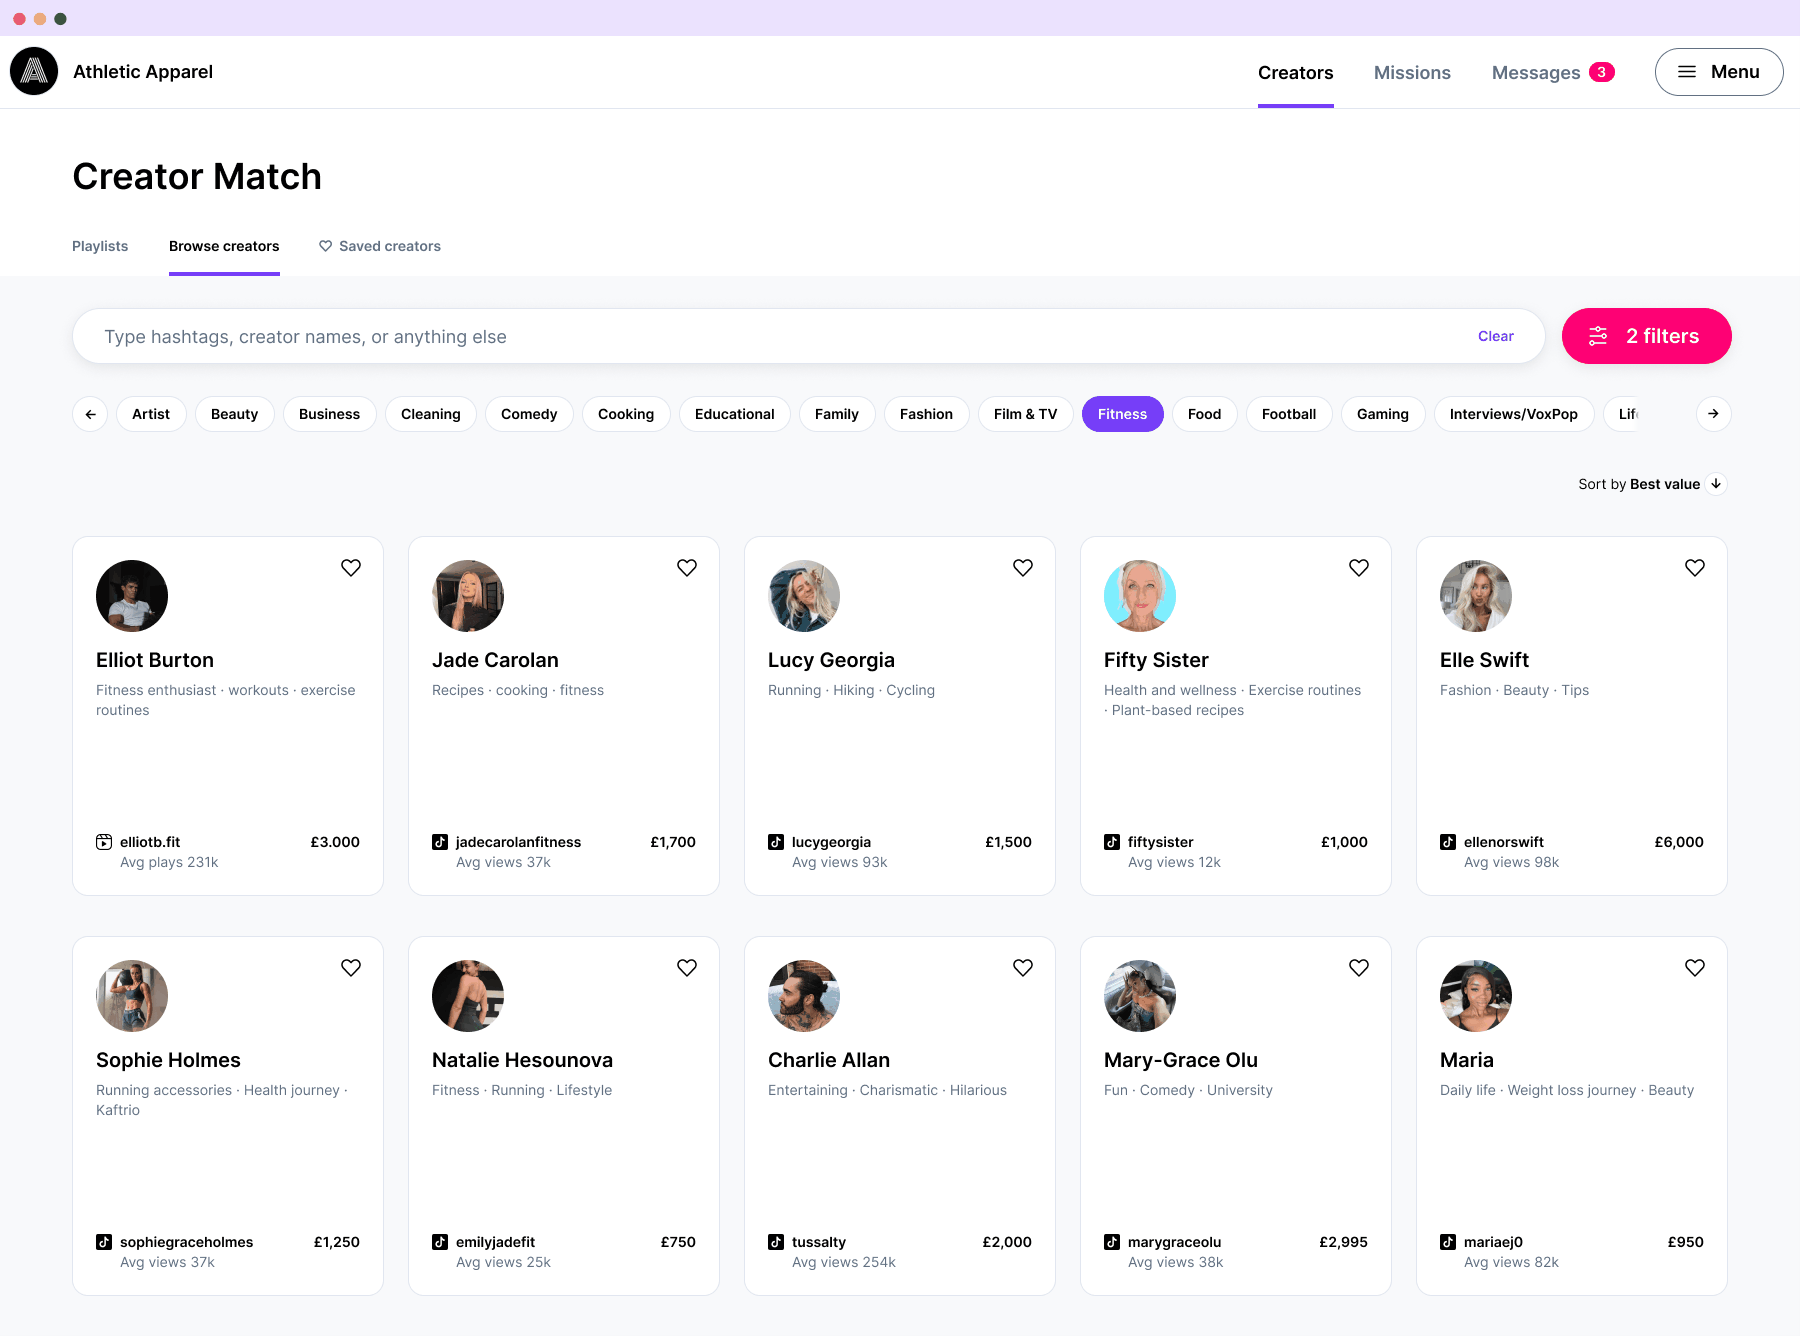Open Messages showing 3 notifications
1800x1336 pixels.
pos(1536,72)
